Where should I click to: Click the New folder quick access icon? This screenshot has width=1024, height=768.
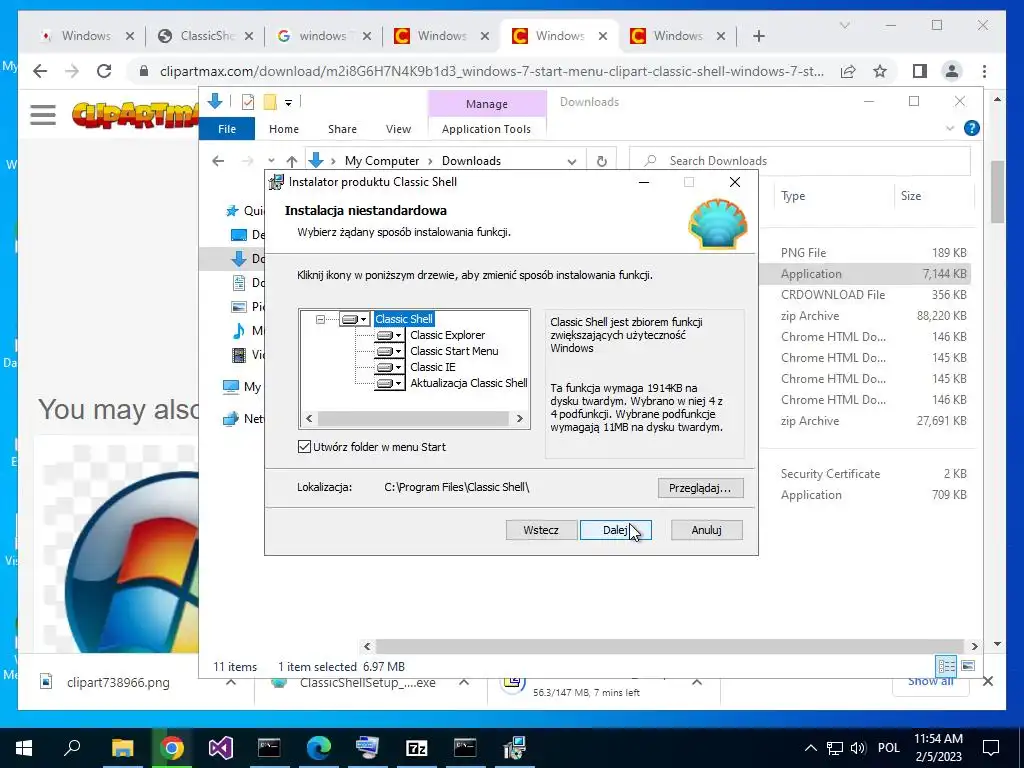point(270,102)
